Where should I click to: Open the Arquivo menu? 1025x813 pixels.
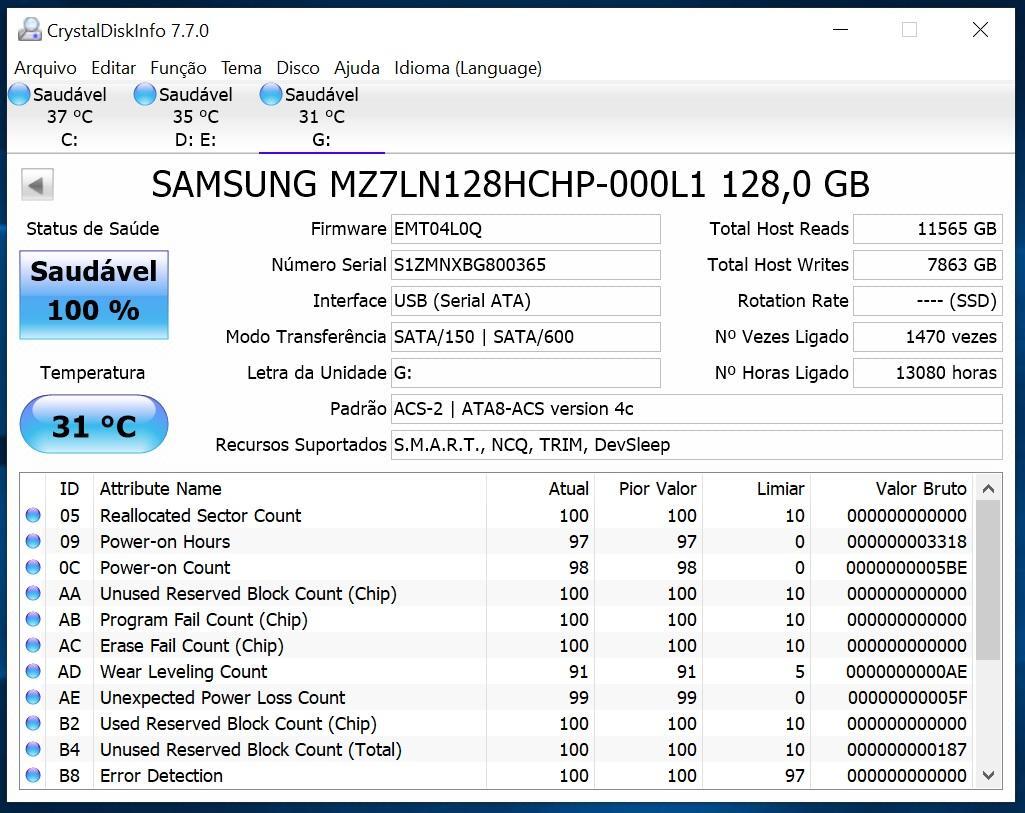click(x=46, y=68)
